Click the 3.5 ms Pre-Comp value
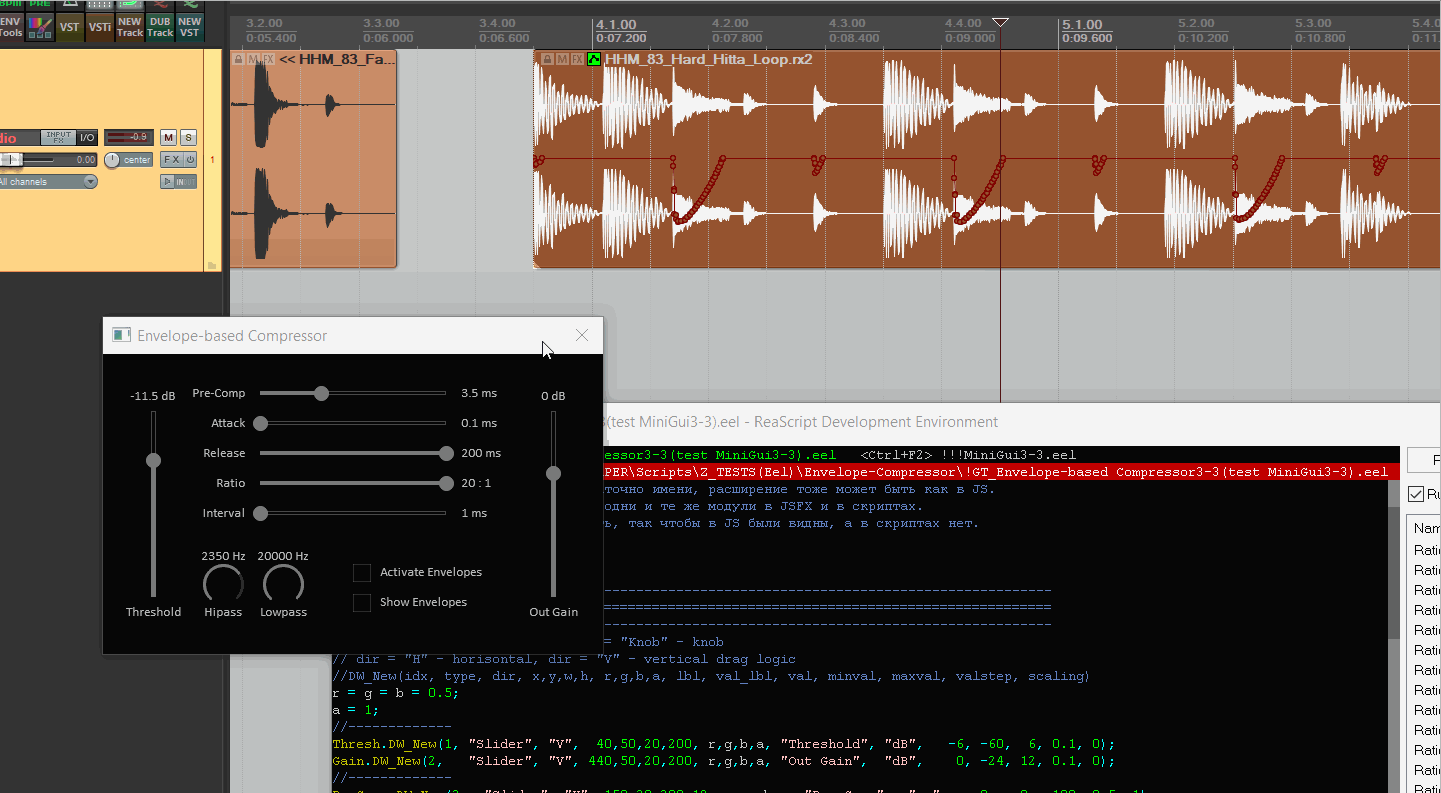1441x793 pixels. point(479,393)
